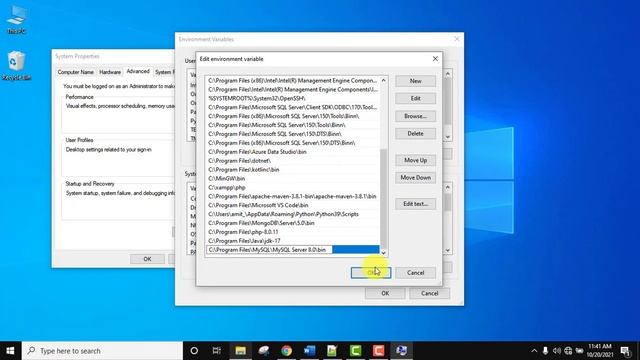Click the Move Down button
640x360 pixels.
[415, 178]
